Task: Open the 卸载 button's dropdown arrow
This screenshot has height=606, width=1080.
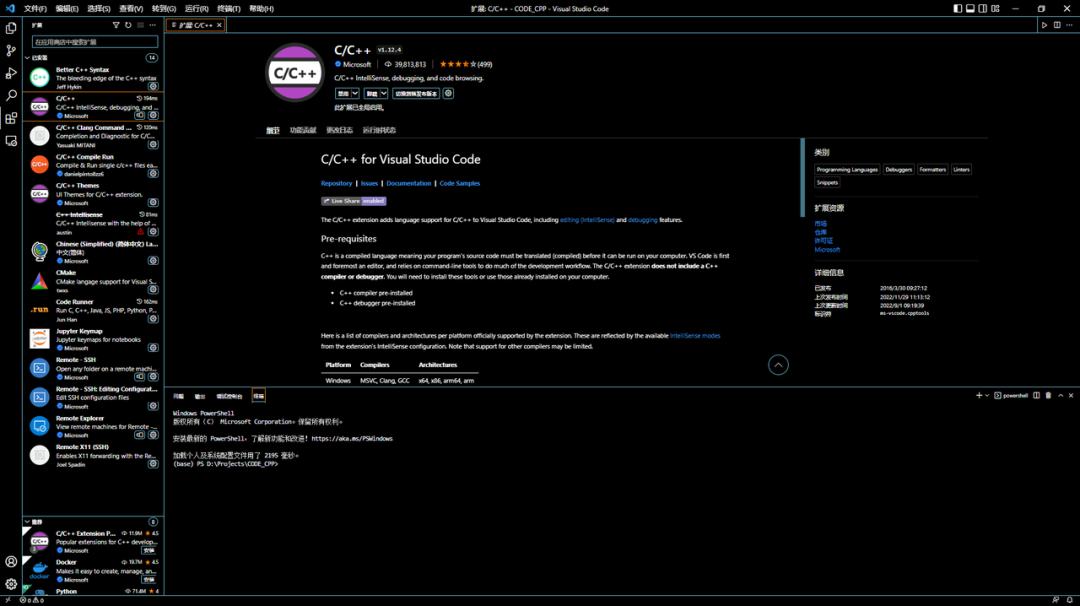Action: [384, 93]
